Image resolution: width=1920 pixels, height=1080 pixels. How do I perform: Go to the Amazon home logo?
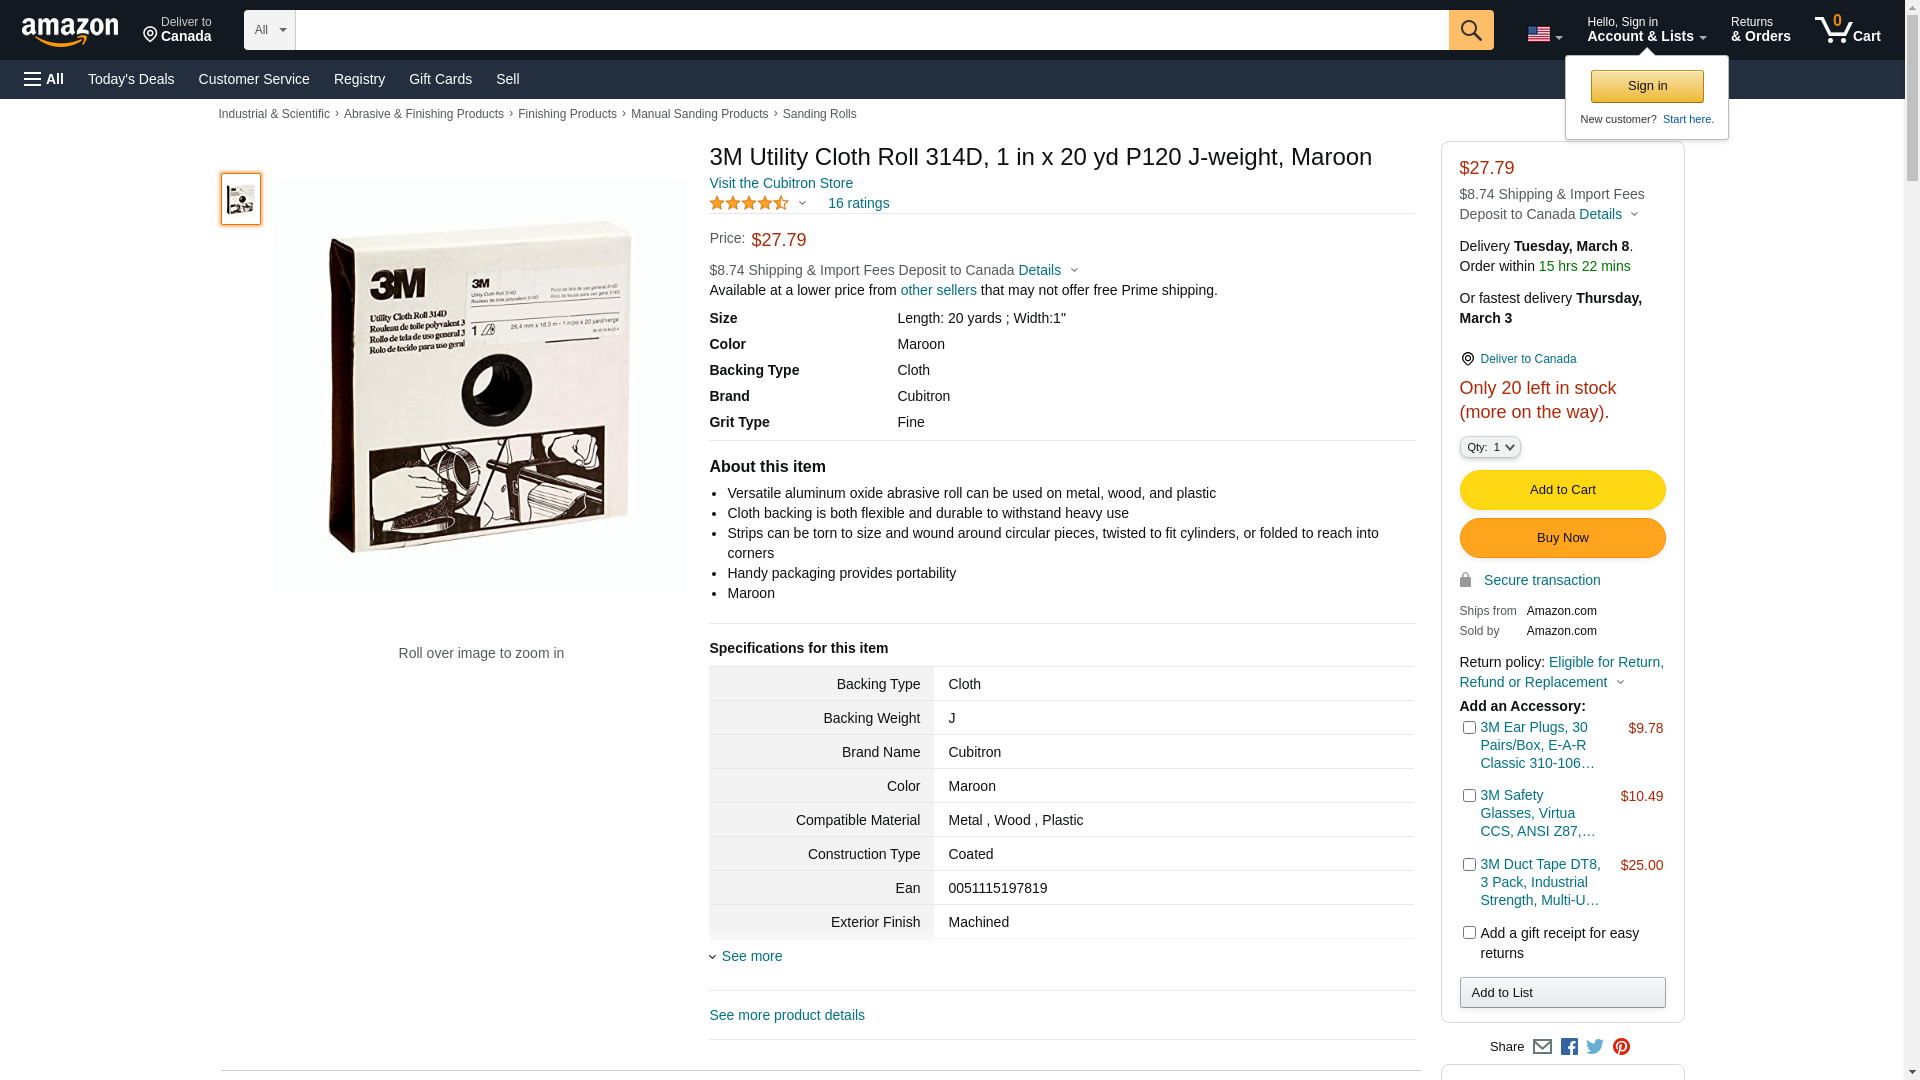pos(70,32)
